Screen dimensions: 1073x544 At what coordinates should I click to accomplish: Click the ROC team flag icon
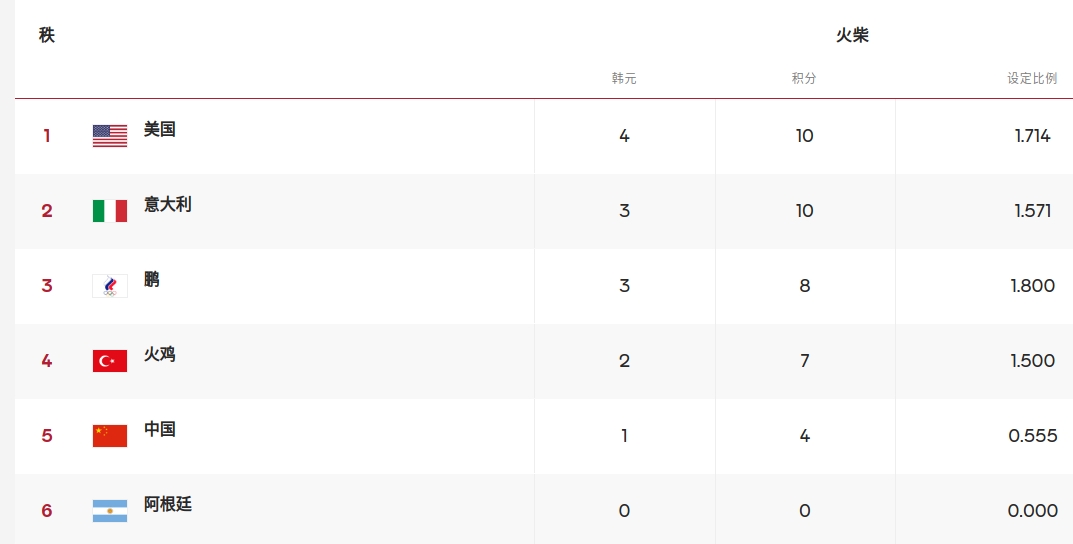pos(110,286)
